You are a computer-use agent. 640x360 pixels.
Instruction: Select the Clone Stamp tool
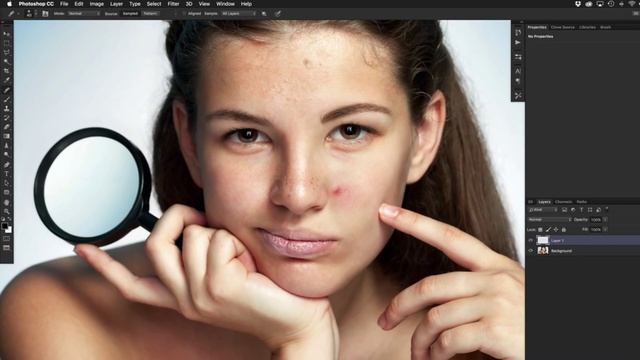click(7, 109)
